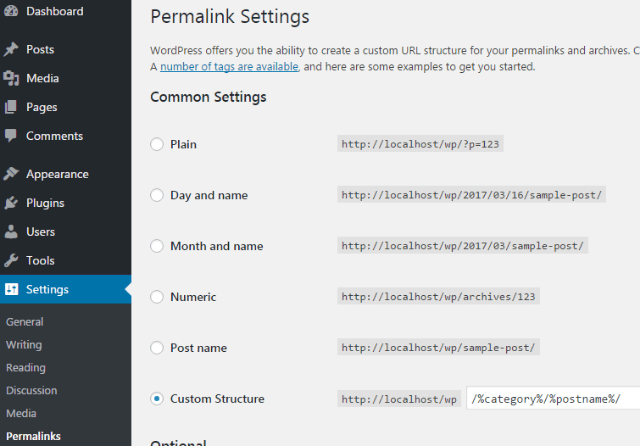Click the Numeric archives/123 example URL

pyautogui.click(x=438, y=297)
